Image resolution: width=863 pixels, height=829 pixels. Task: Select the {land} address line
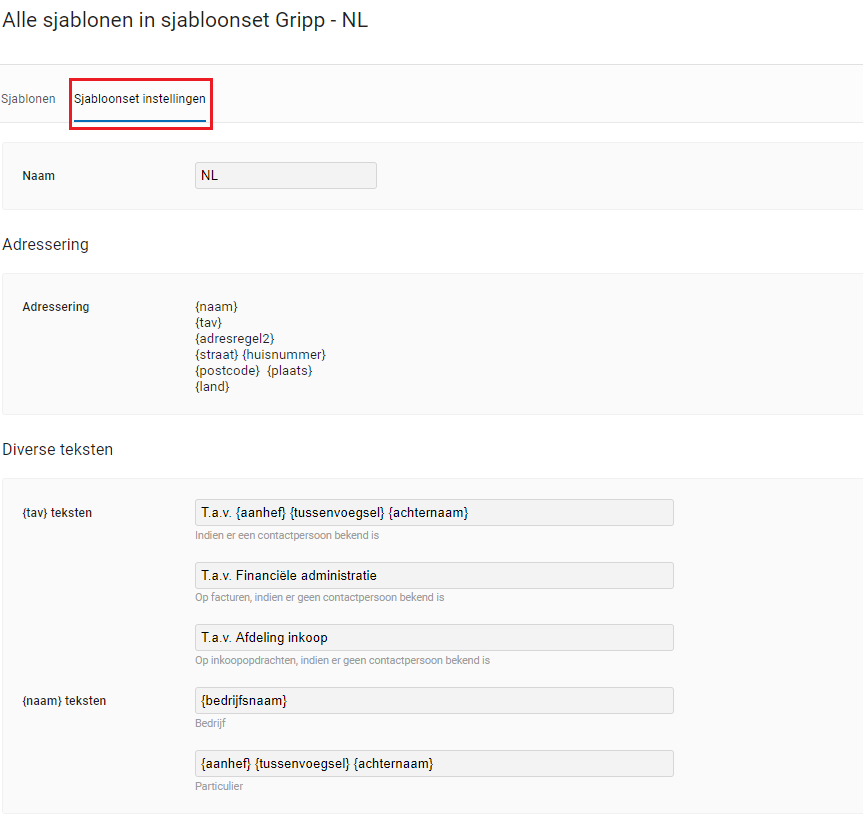pyautogui.click(x=212, y=386)
